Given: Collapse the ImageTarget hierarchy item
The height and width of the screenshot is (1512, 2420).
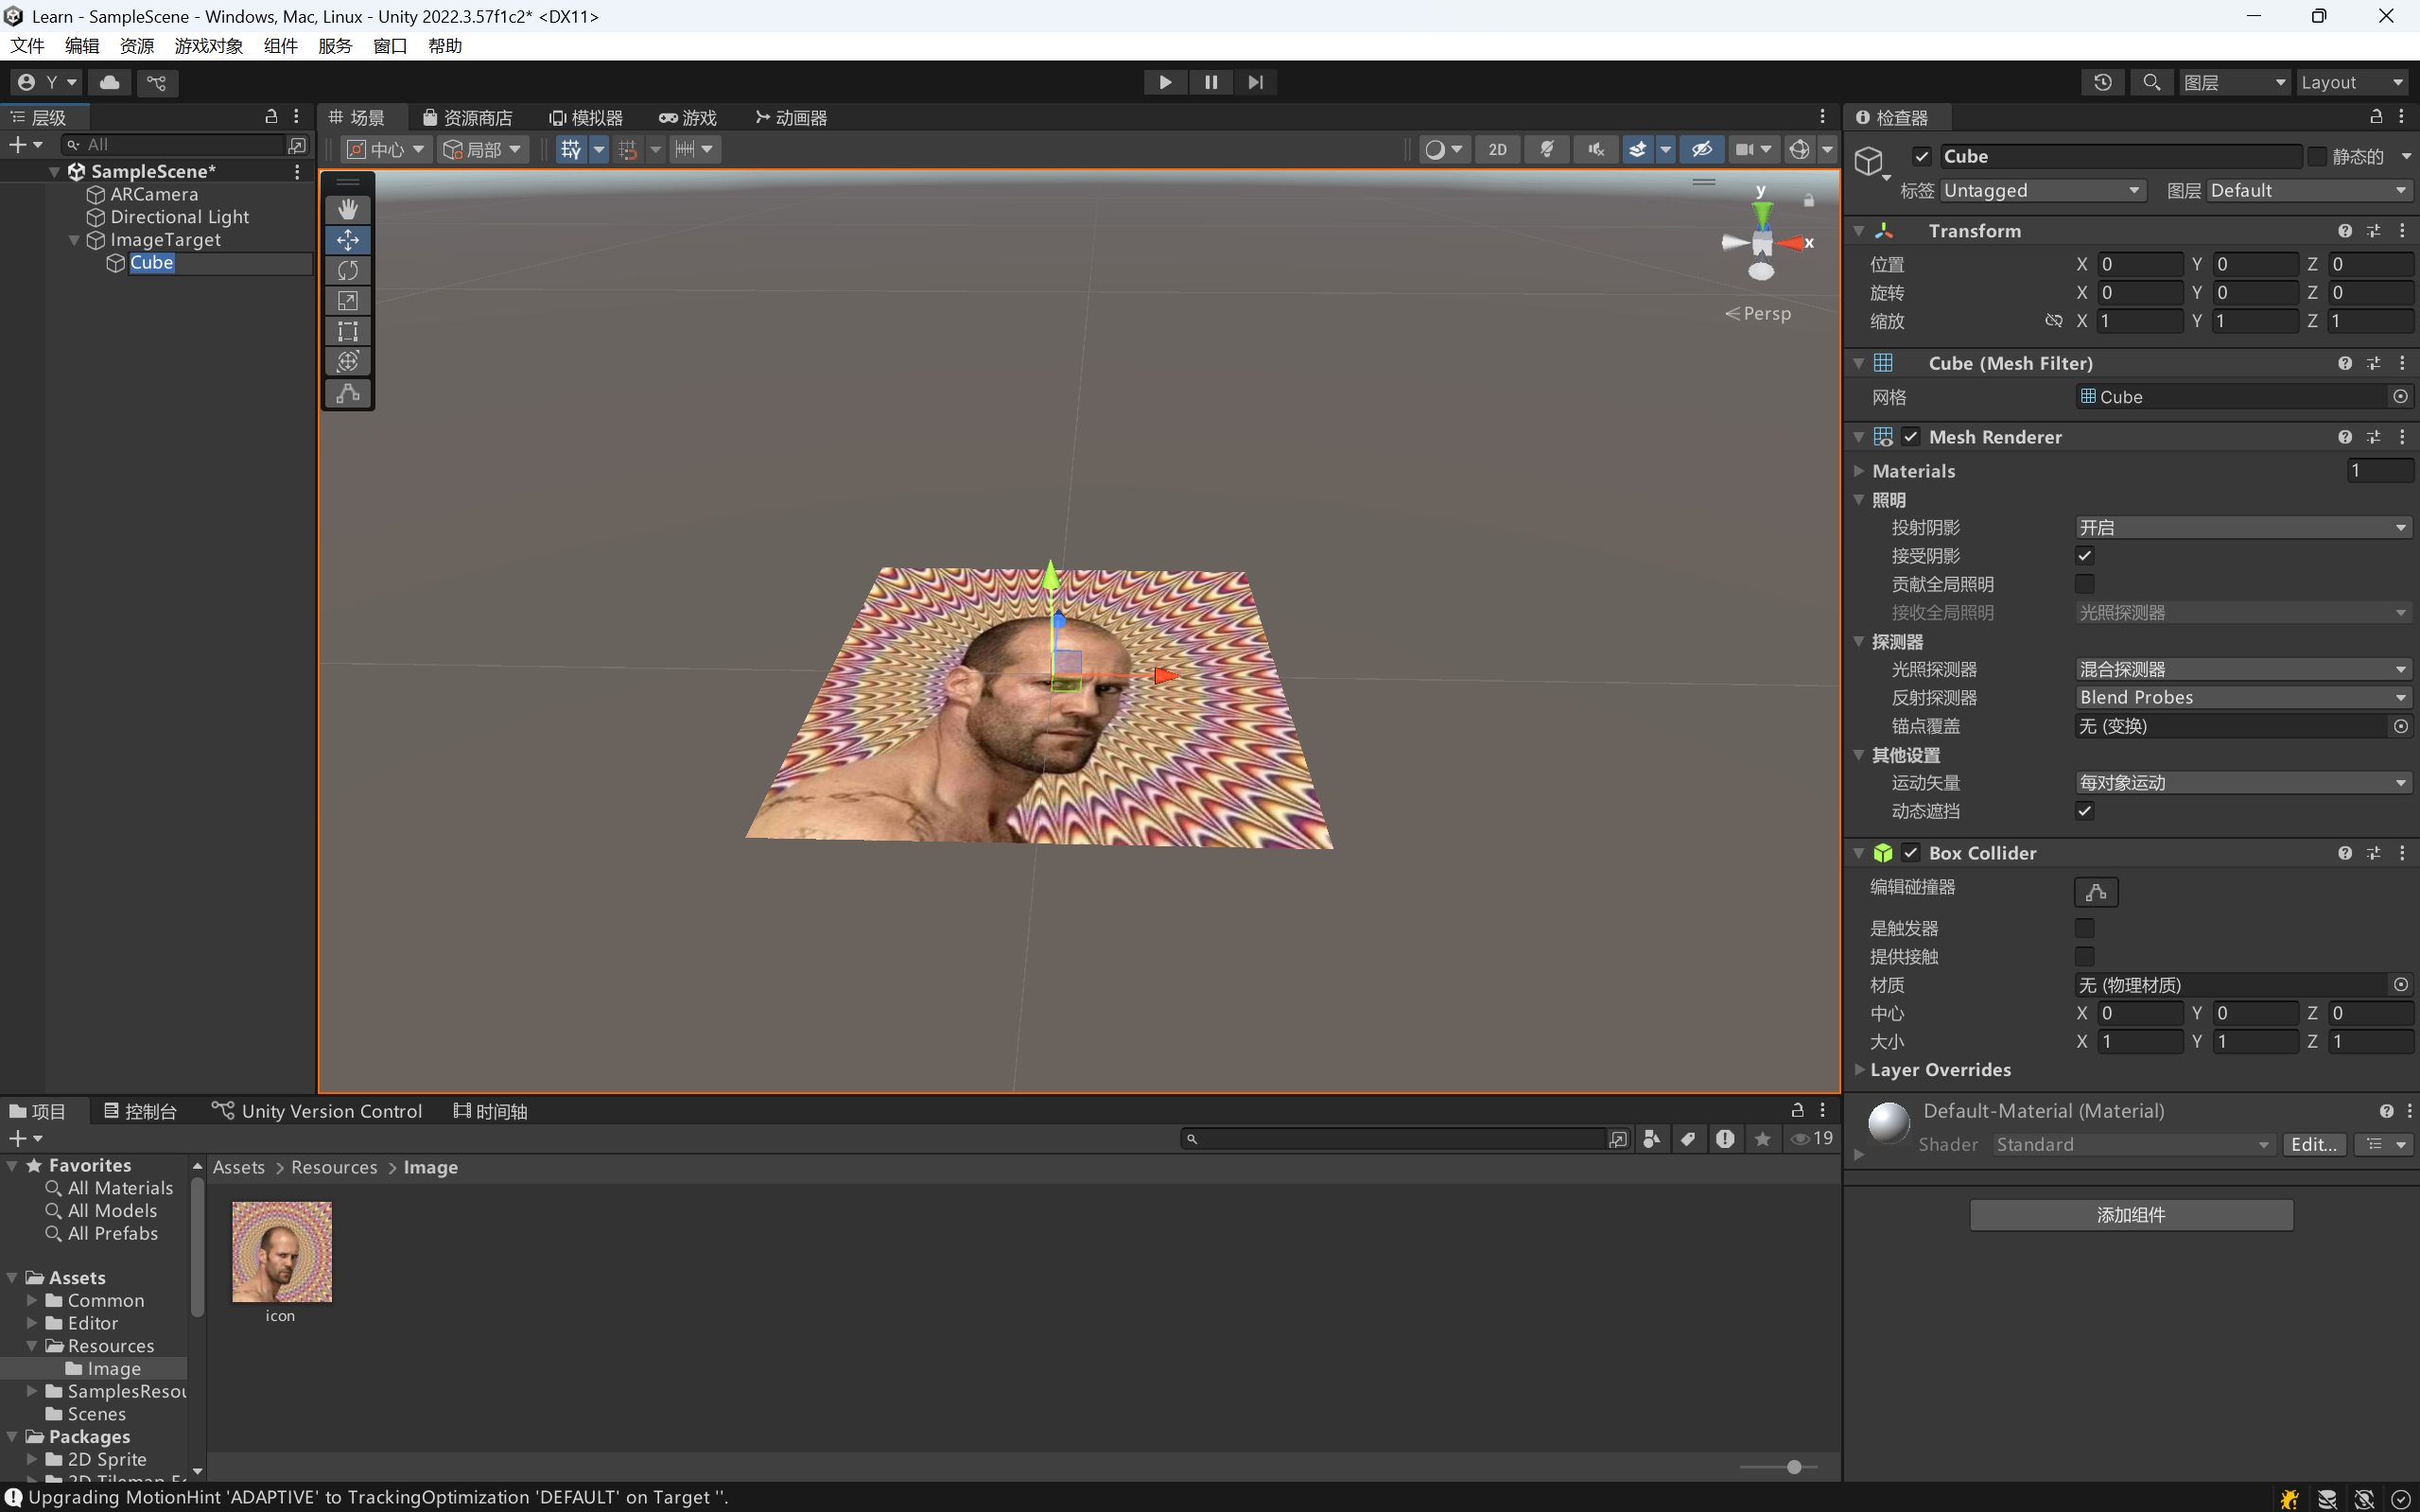Looking at the screenshot, I should tap(74, 240).
